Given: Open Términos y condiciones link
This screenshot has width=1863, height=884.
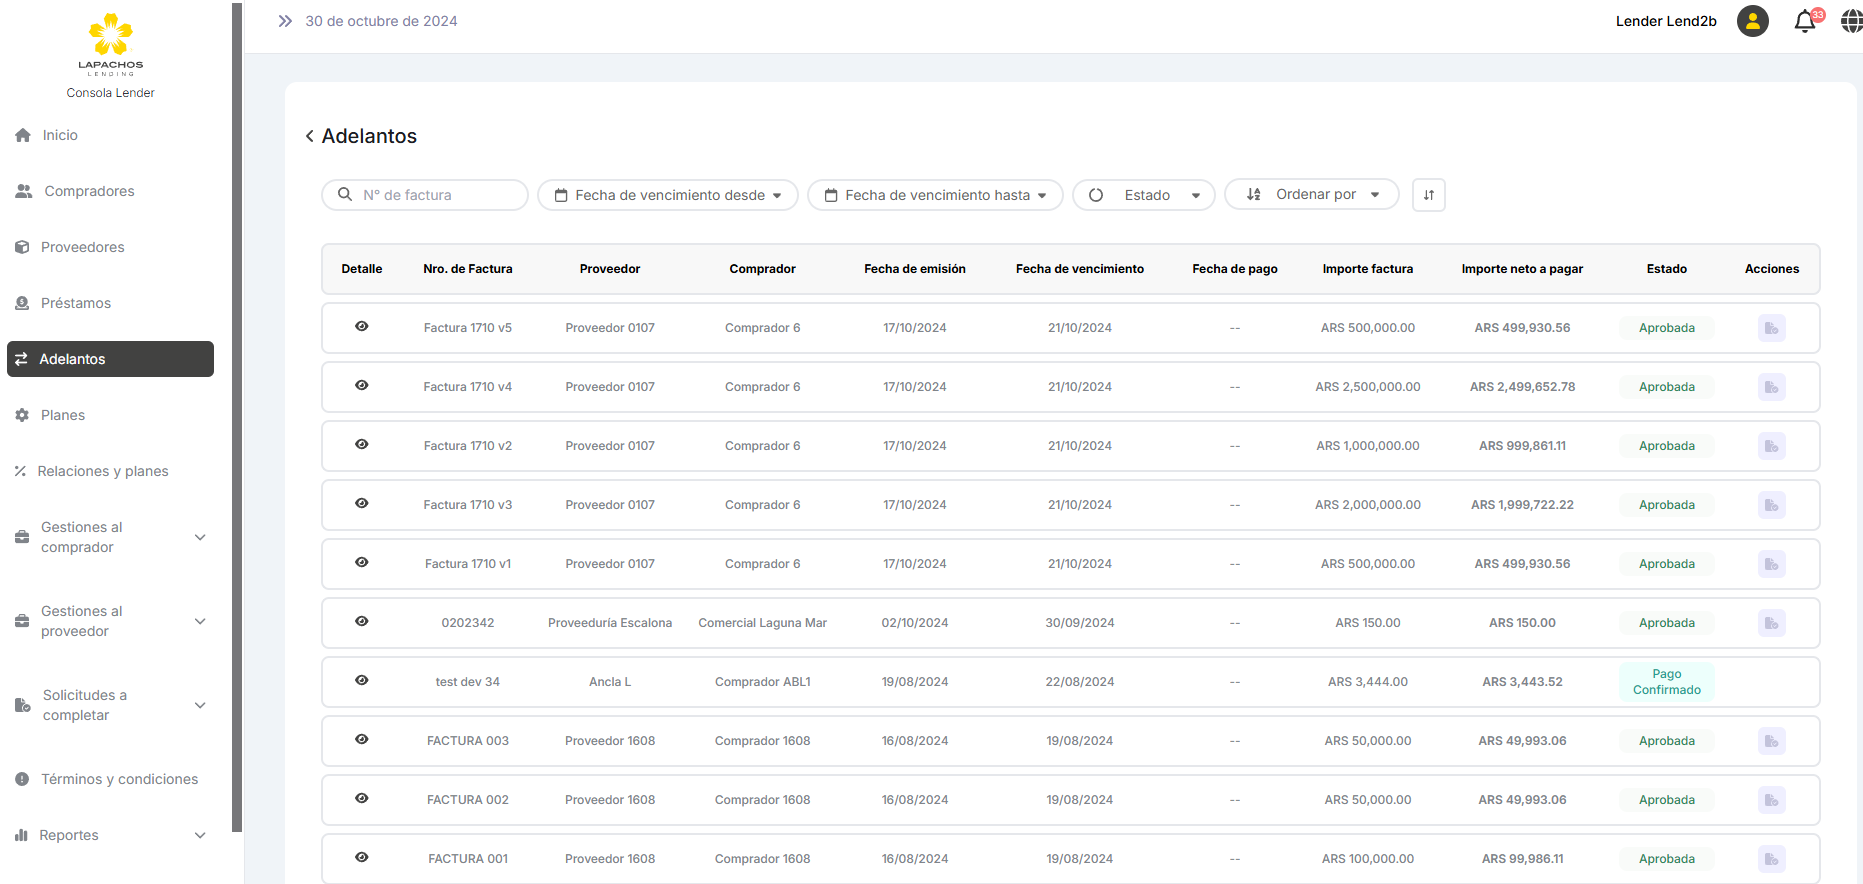Looking at the screenshot, I should point(119,779).
